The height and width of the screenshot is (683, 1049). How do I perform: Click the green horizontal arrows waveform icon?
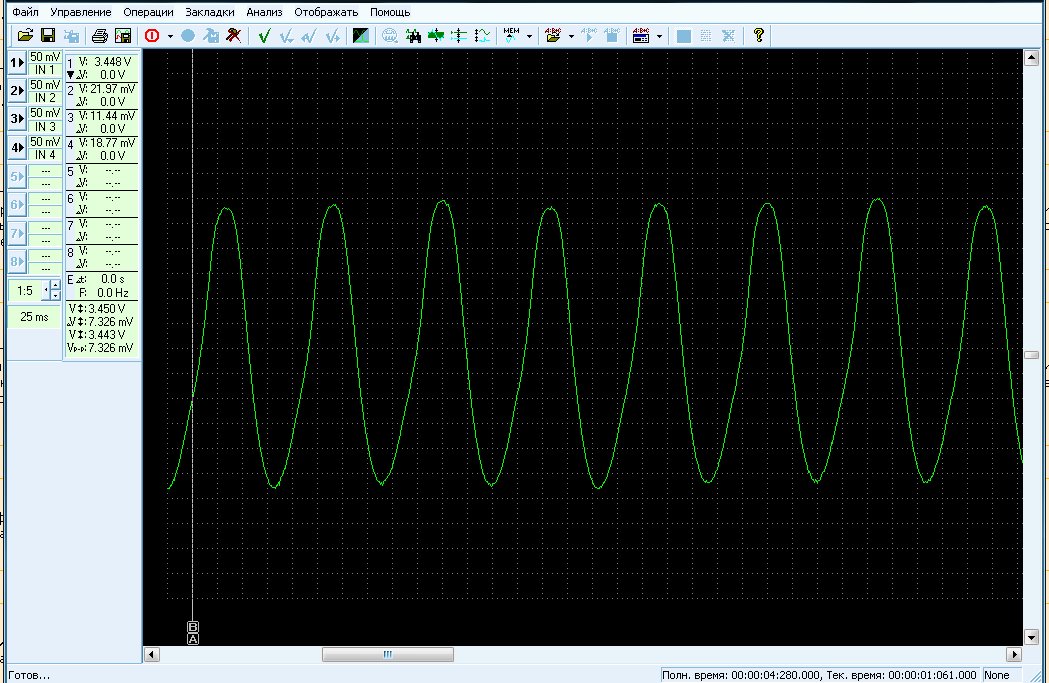point(436,35)
